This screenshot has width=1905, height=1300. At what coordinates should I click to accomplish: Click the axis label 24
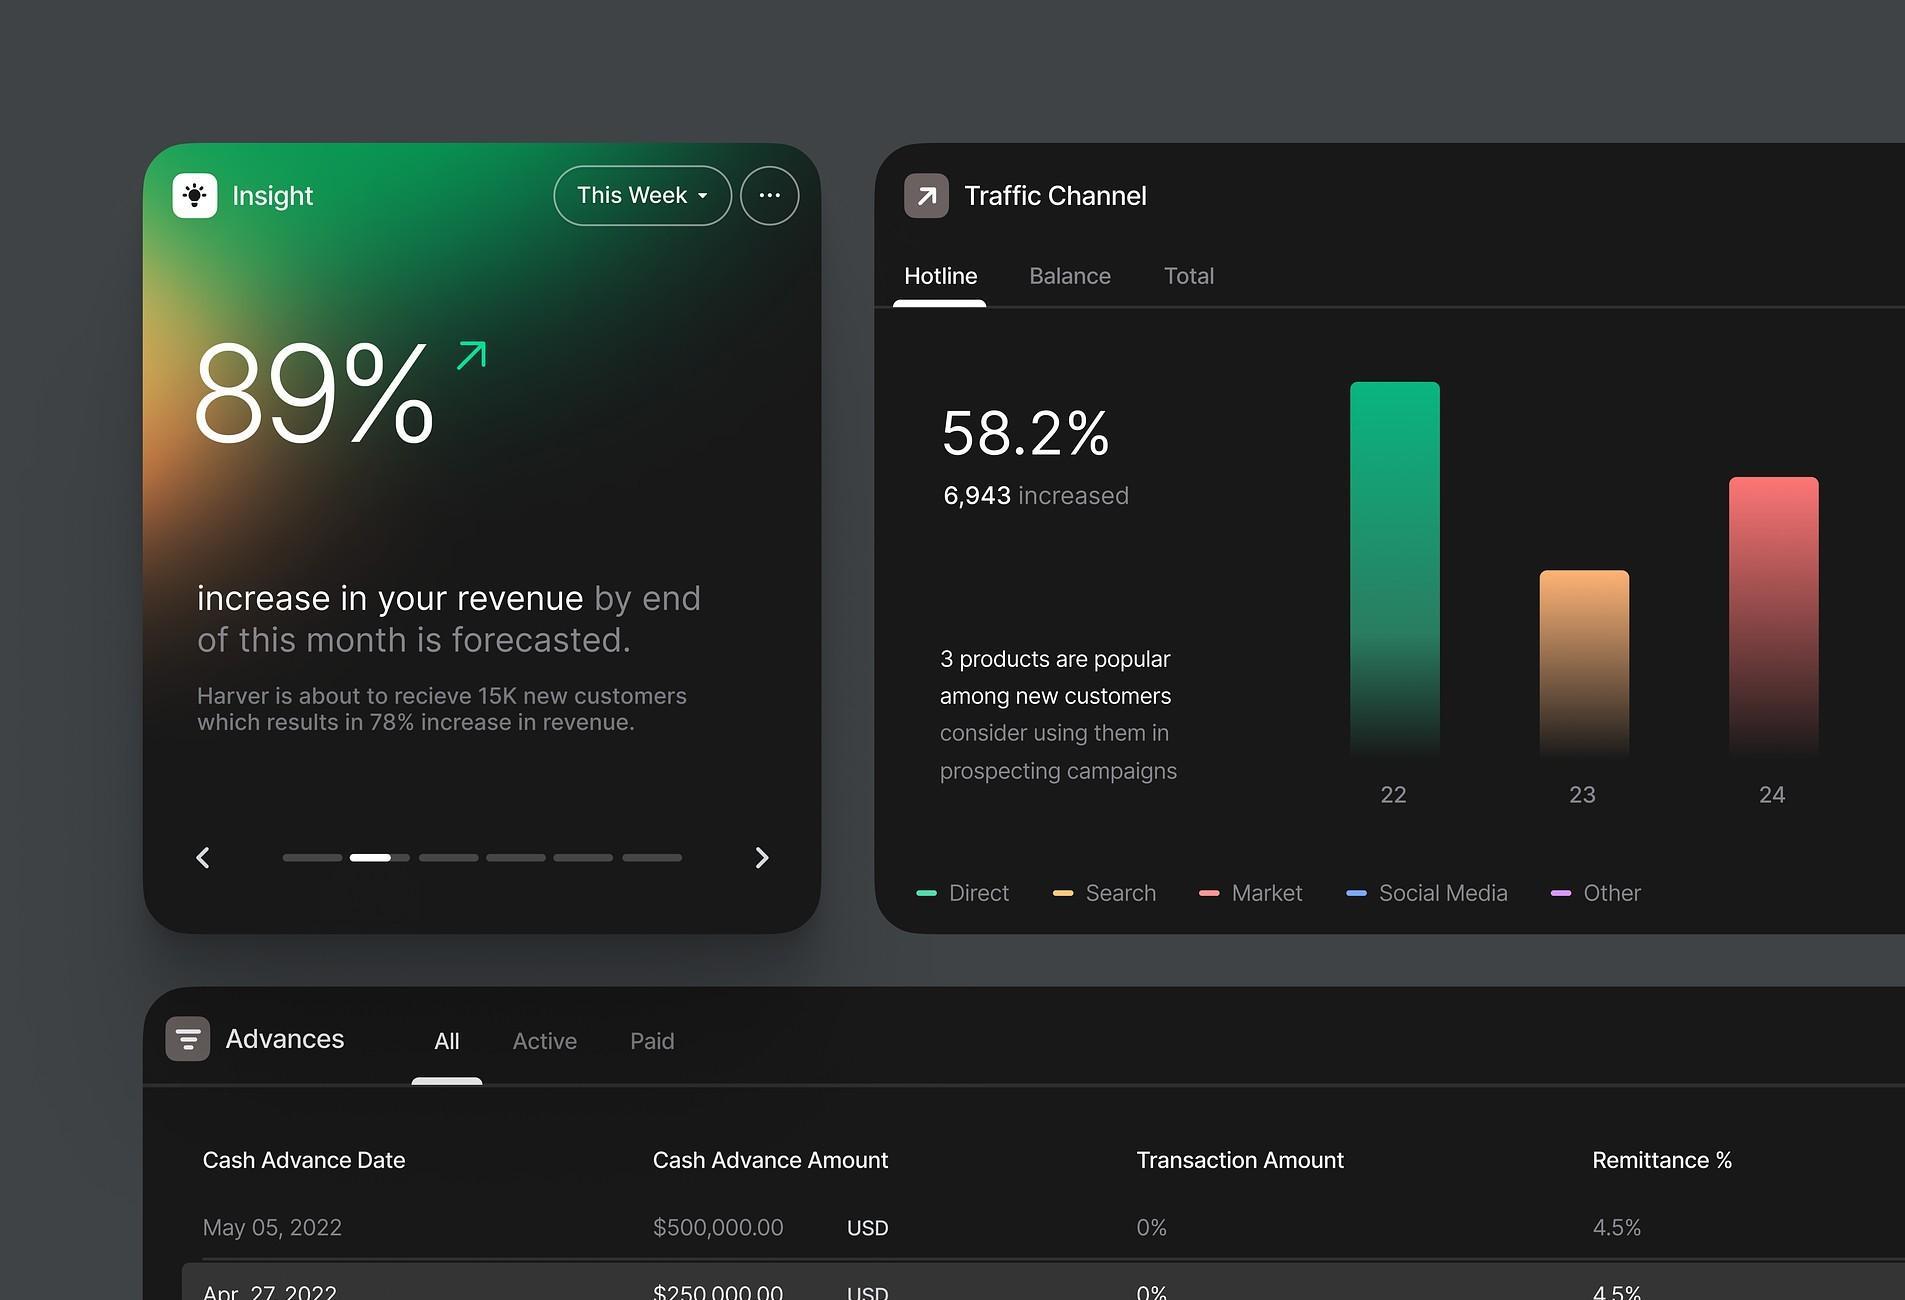pos(1772,795)
